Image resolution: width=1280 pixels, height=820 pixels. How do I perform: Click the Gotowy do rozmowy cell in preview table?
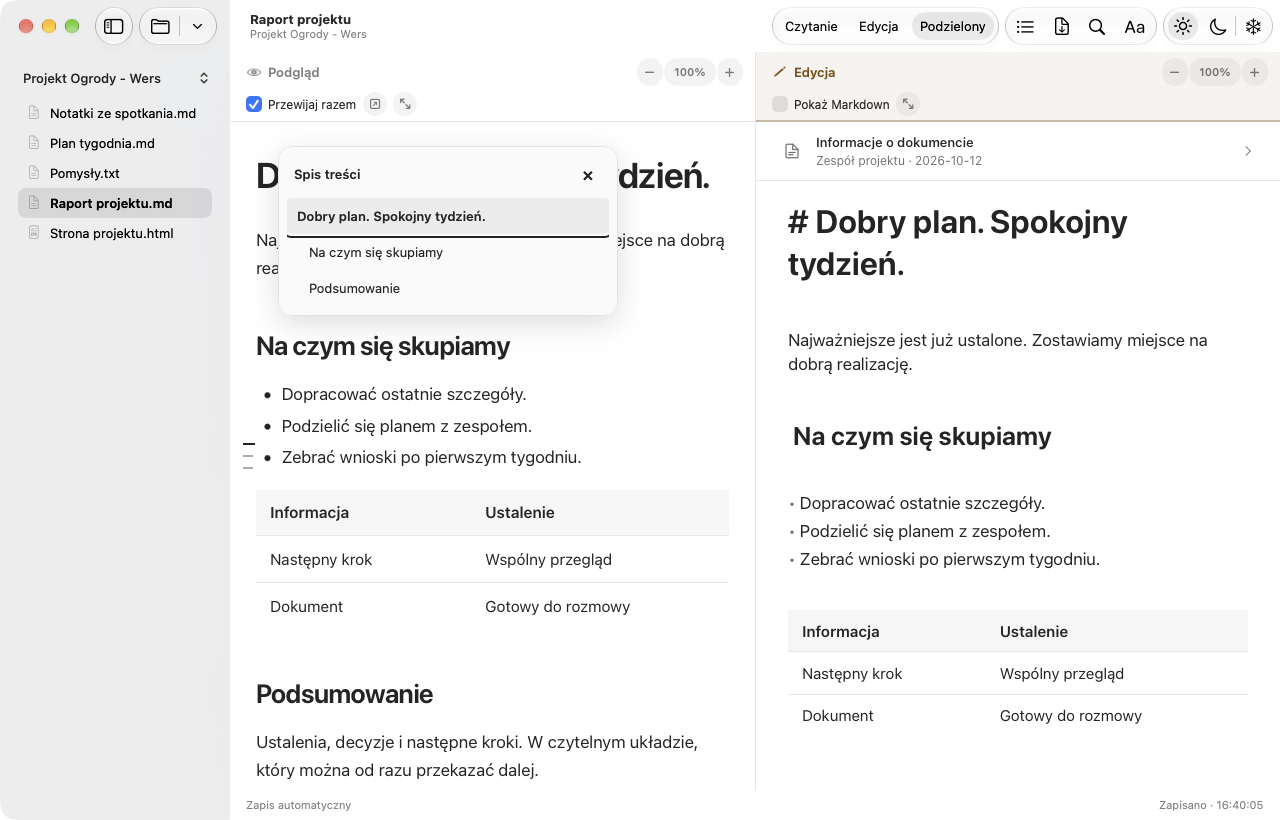click(x=558, y=607)
